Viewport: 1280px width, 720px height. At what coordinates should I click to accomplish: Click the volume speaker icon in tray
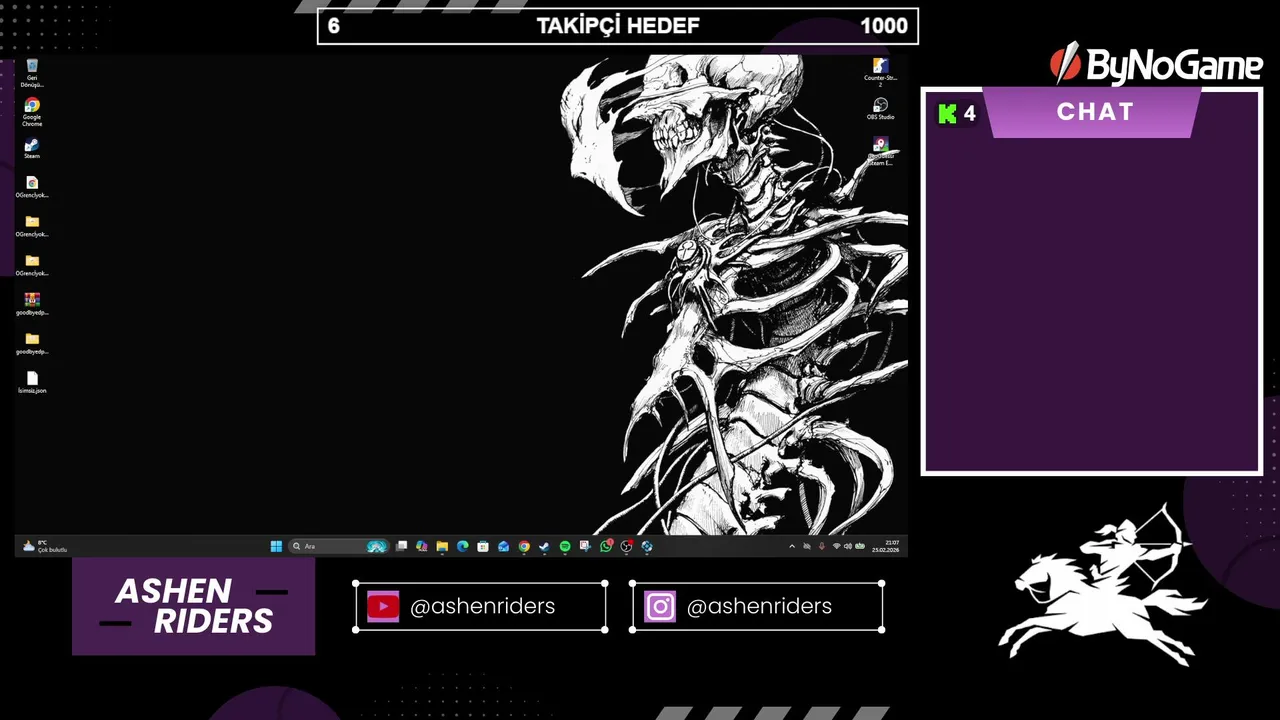(x=848, y=546)
